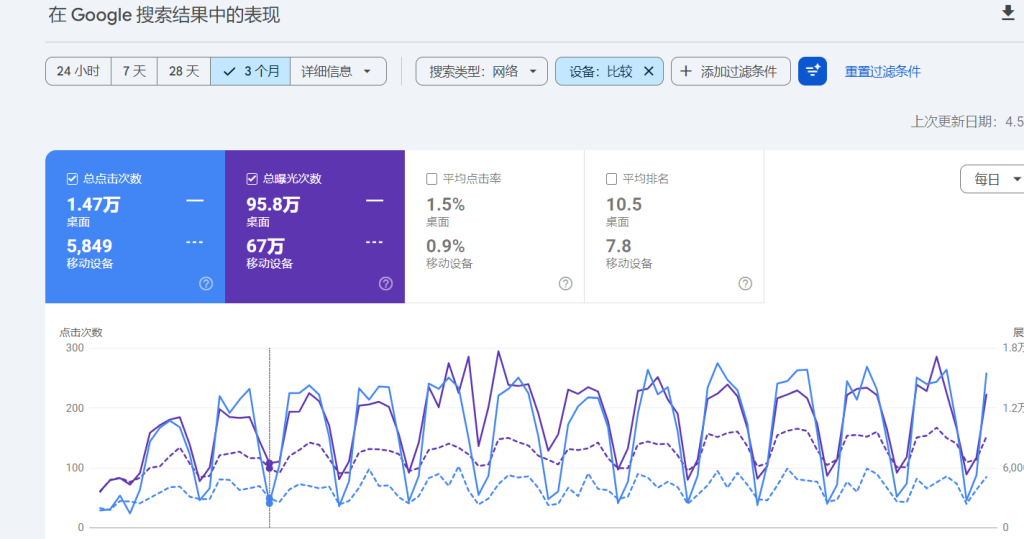Open the 搜索类型: 网络 dropdown
Viewport: 1024px width, 539px height.
(x=482, y=71)
